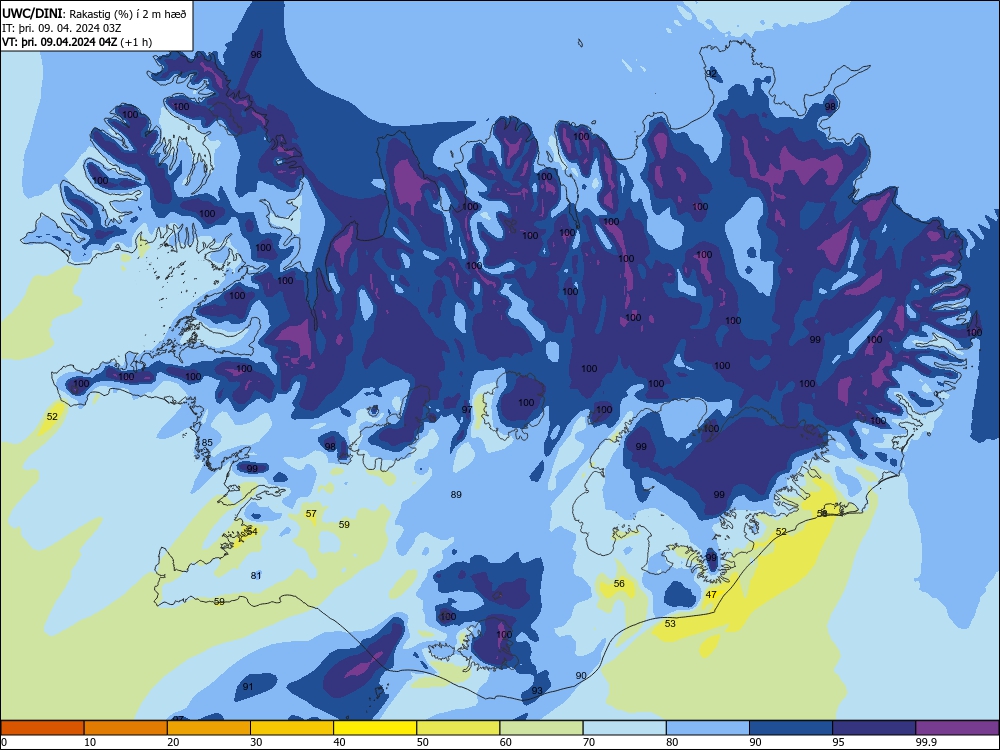Viewport: 1000px width, 750px height.
Task: Click the title text 'UWC/DINI: Rakastig (%) í 2 m hæð'
Action: coord(94,13)
